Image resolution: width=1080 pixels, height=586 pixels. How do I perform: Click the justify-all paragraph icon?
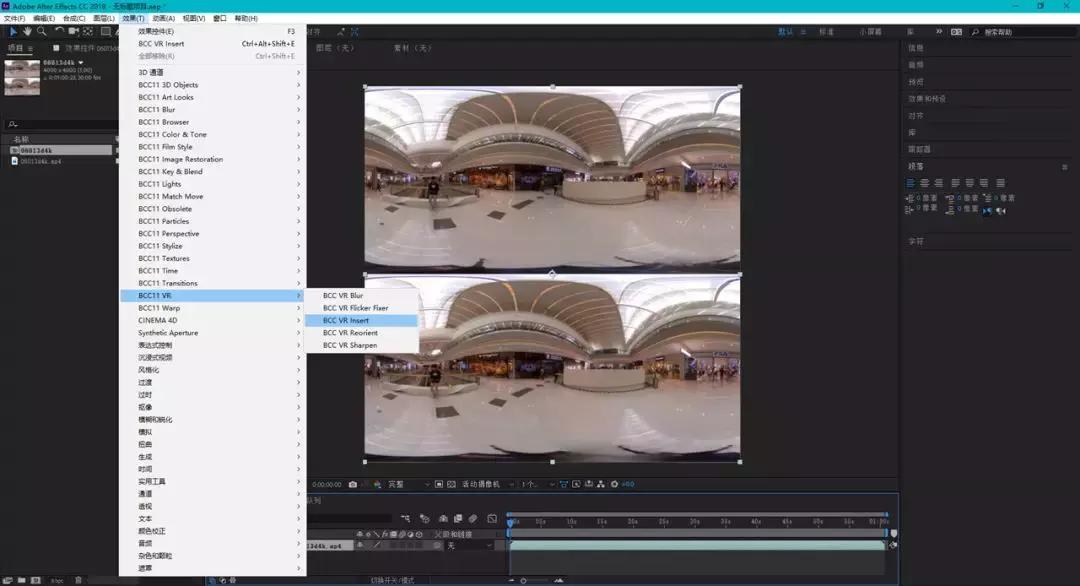(x=1000, y=183)
